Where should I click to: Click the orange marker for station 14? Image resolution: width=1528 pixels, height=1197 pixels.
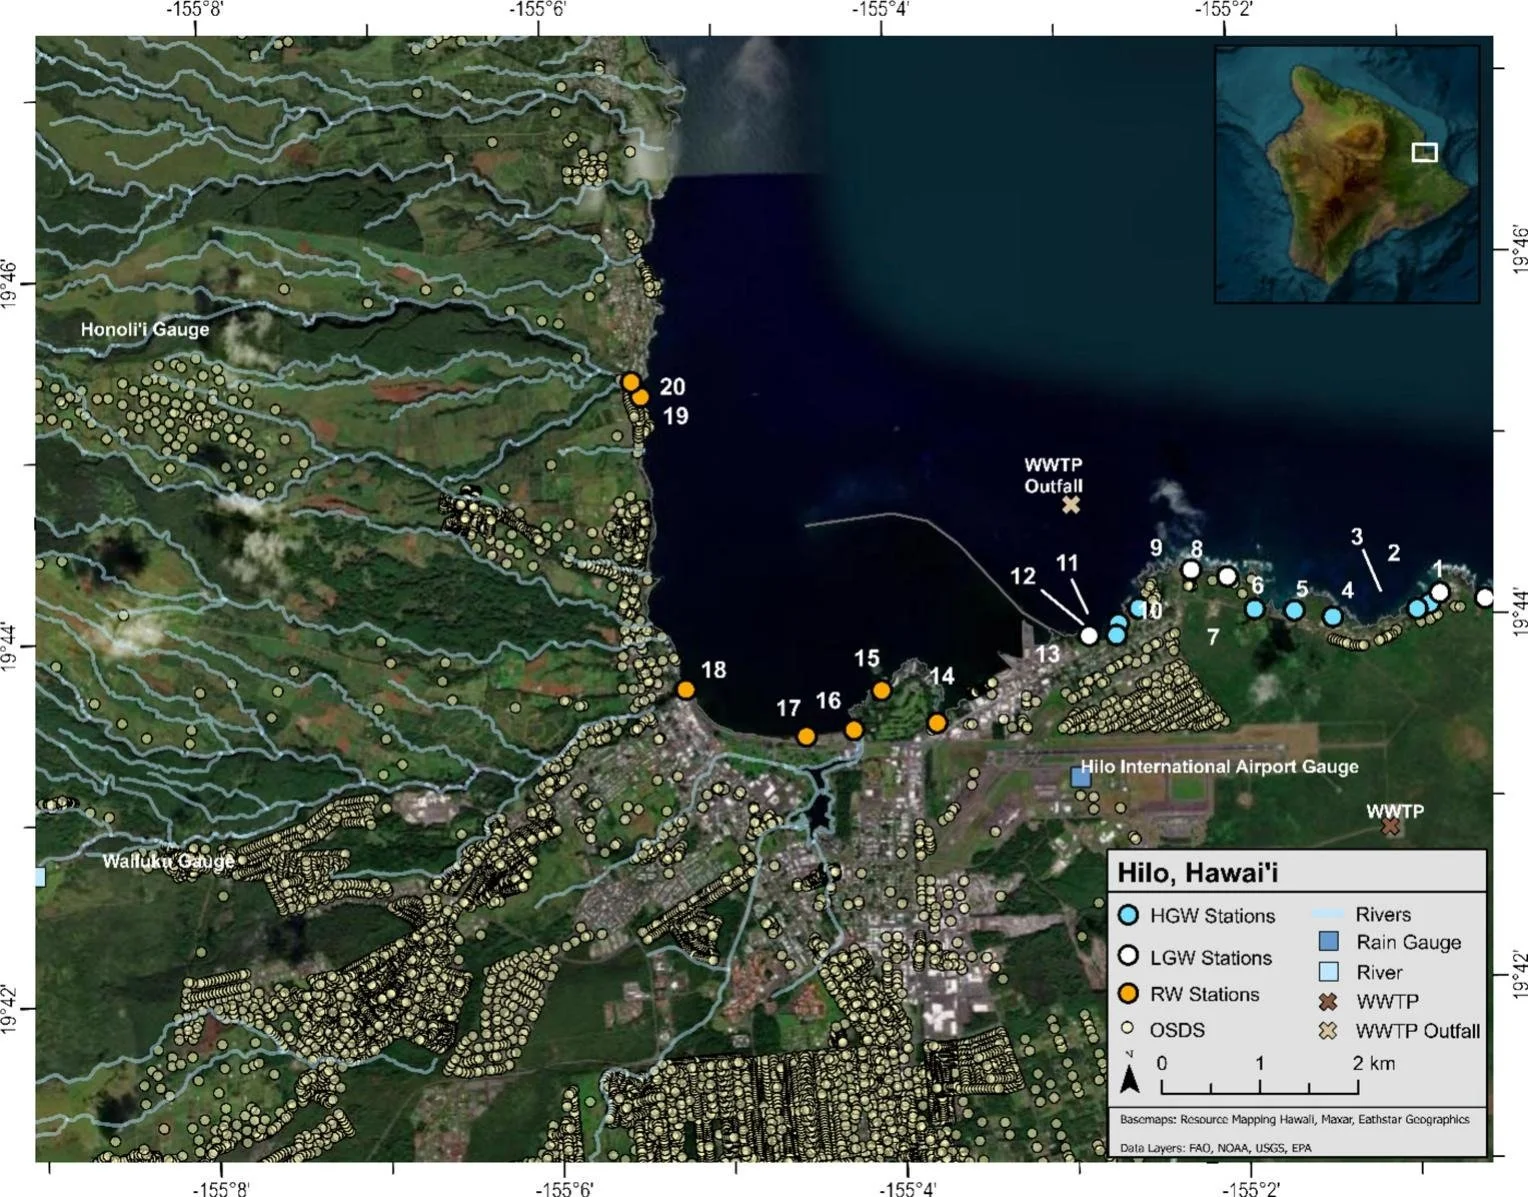click(937, 723)
